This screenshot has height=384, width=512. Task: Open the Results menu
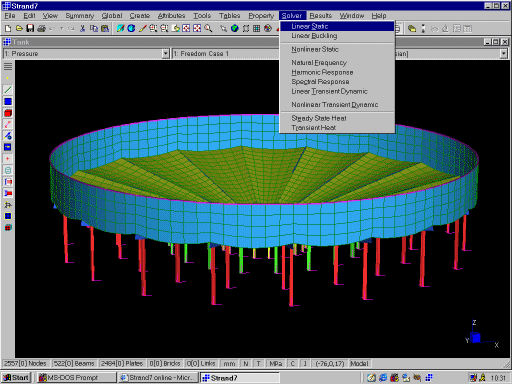click(321, 16)
